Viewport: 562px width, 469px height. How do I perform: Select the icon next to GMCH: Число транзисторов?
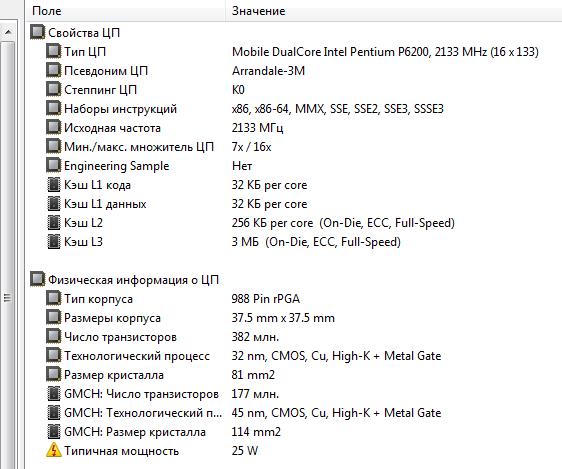point(53,393)
